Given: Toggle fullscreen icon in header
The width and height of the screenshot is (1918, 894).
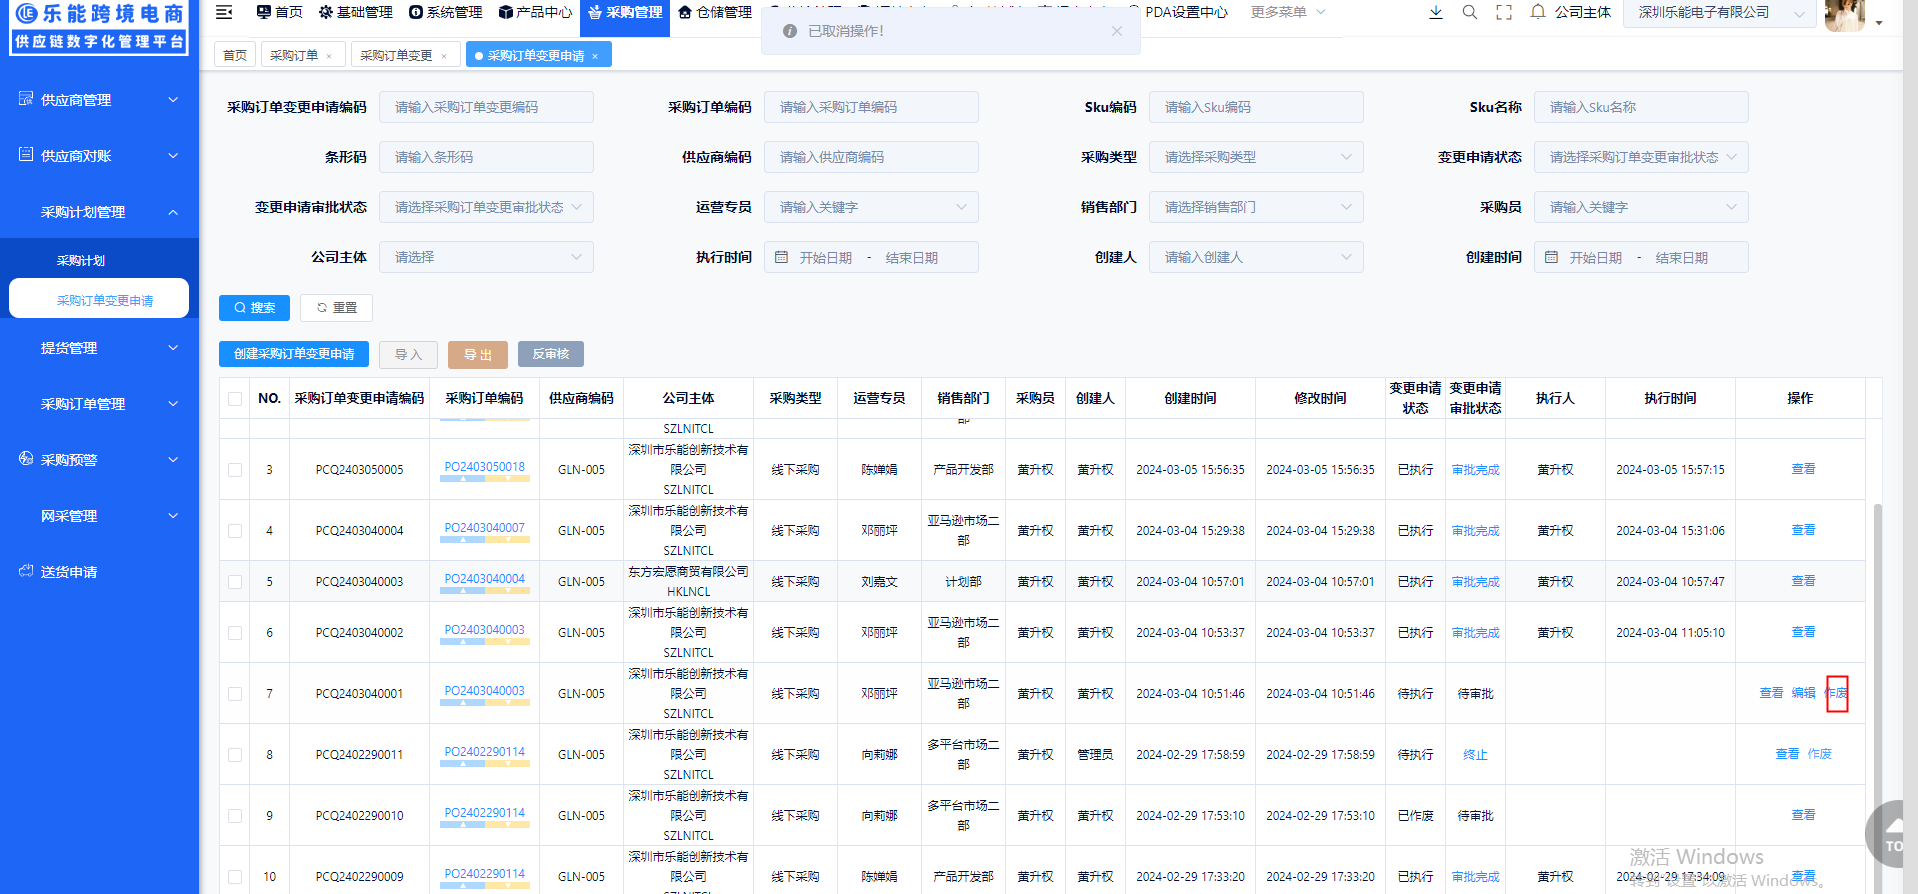Looking at the screenshot, I should (x=1504, y=12).
